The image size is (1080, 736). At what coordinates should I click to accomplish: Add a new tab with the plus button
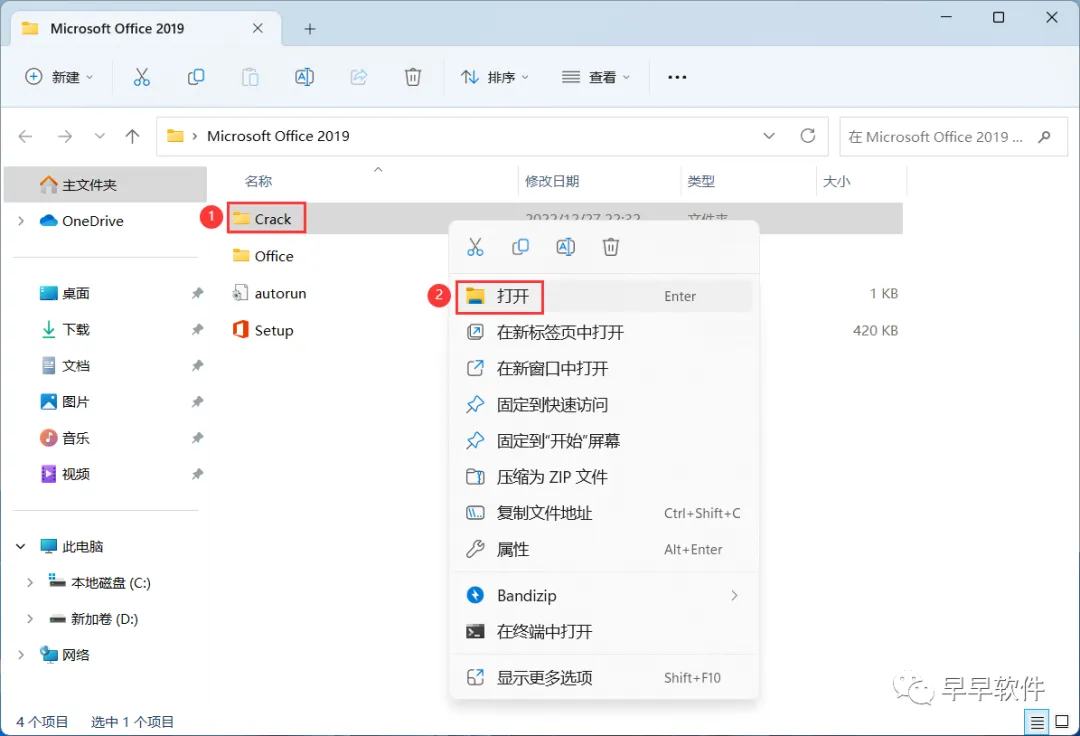pyautogui.click(x=310, y=29)
